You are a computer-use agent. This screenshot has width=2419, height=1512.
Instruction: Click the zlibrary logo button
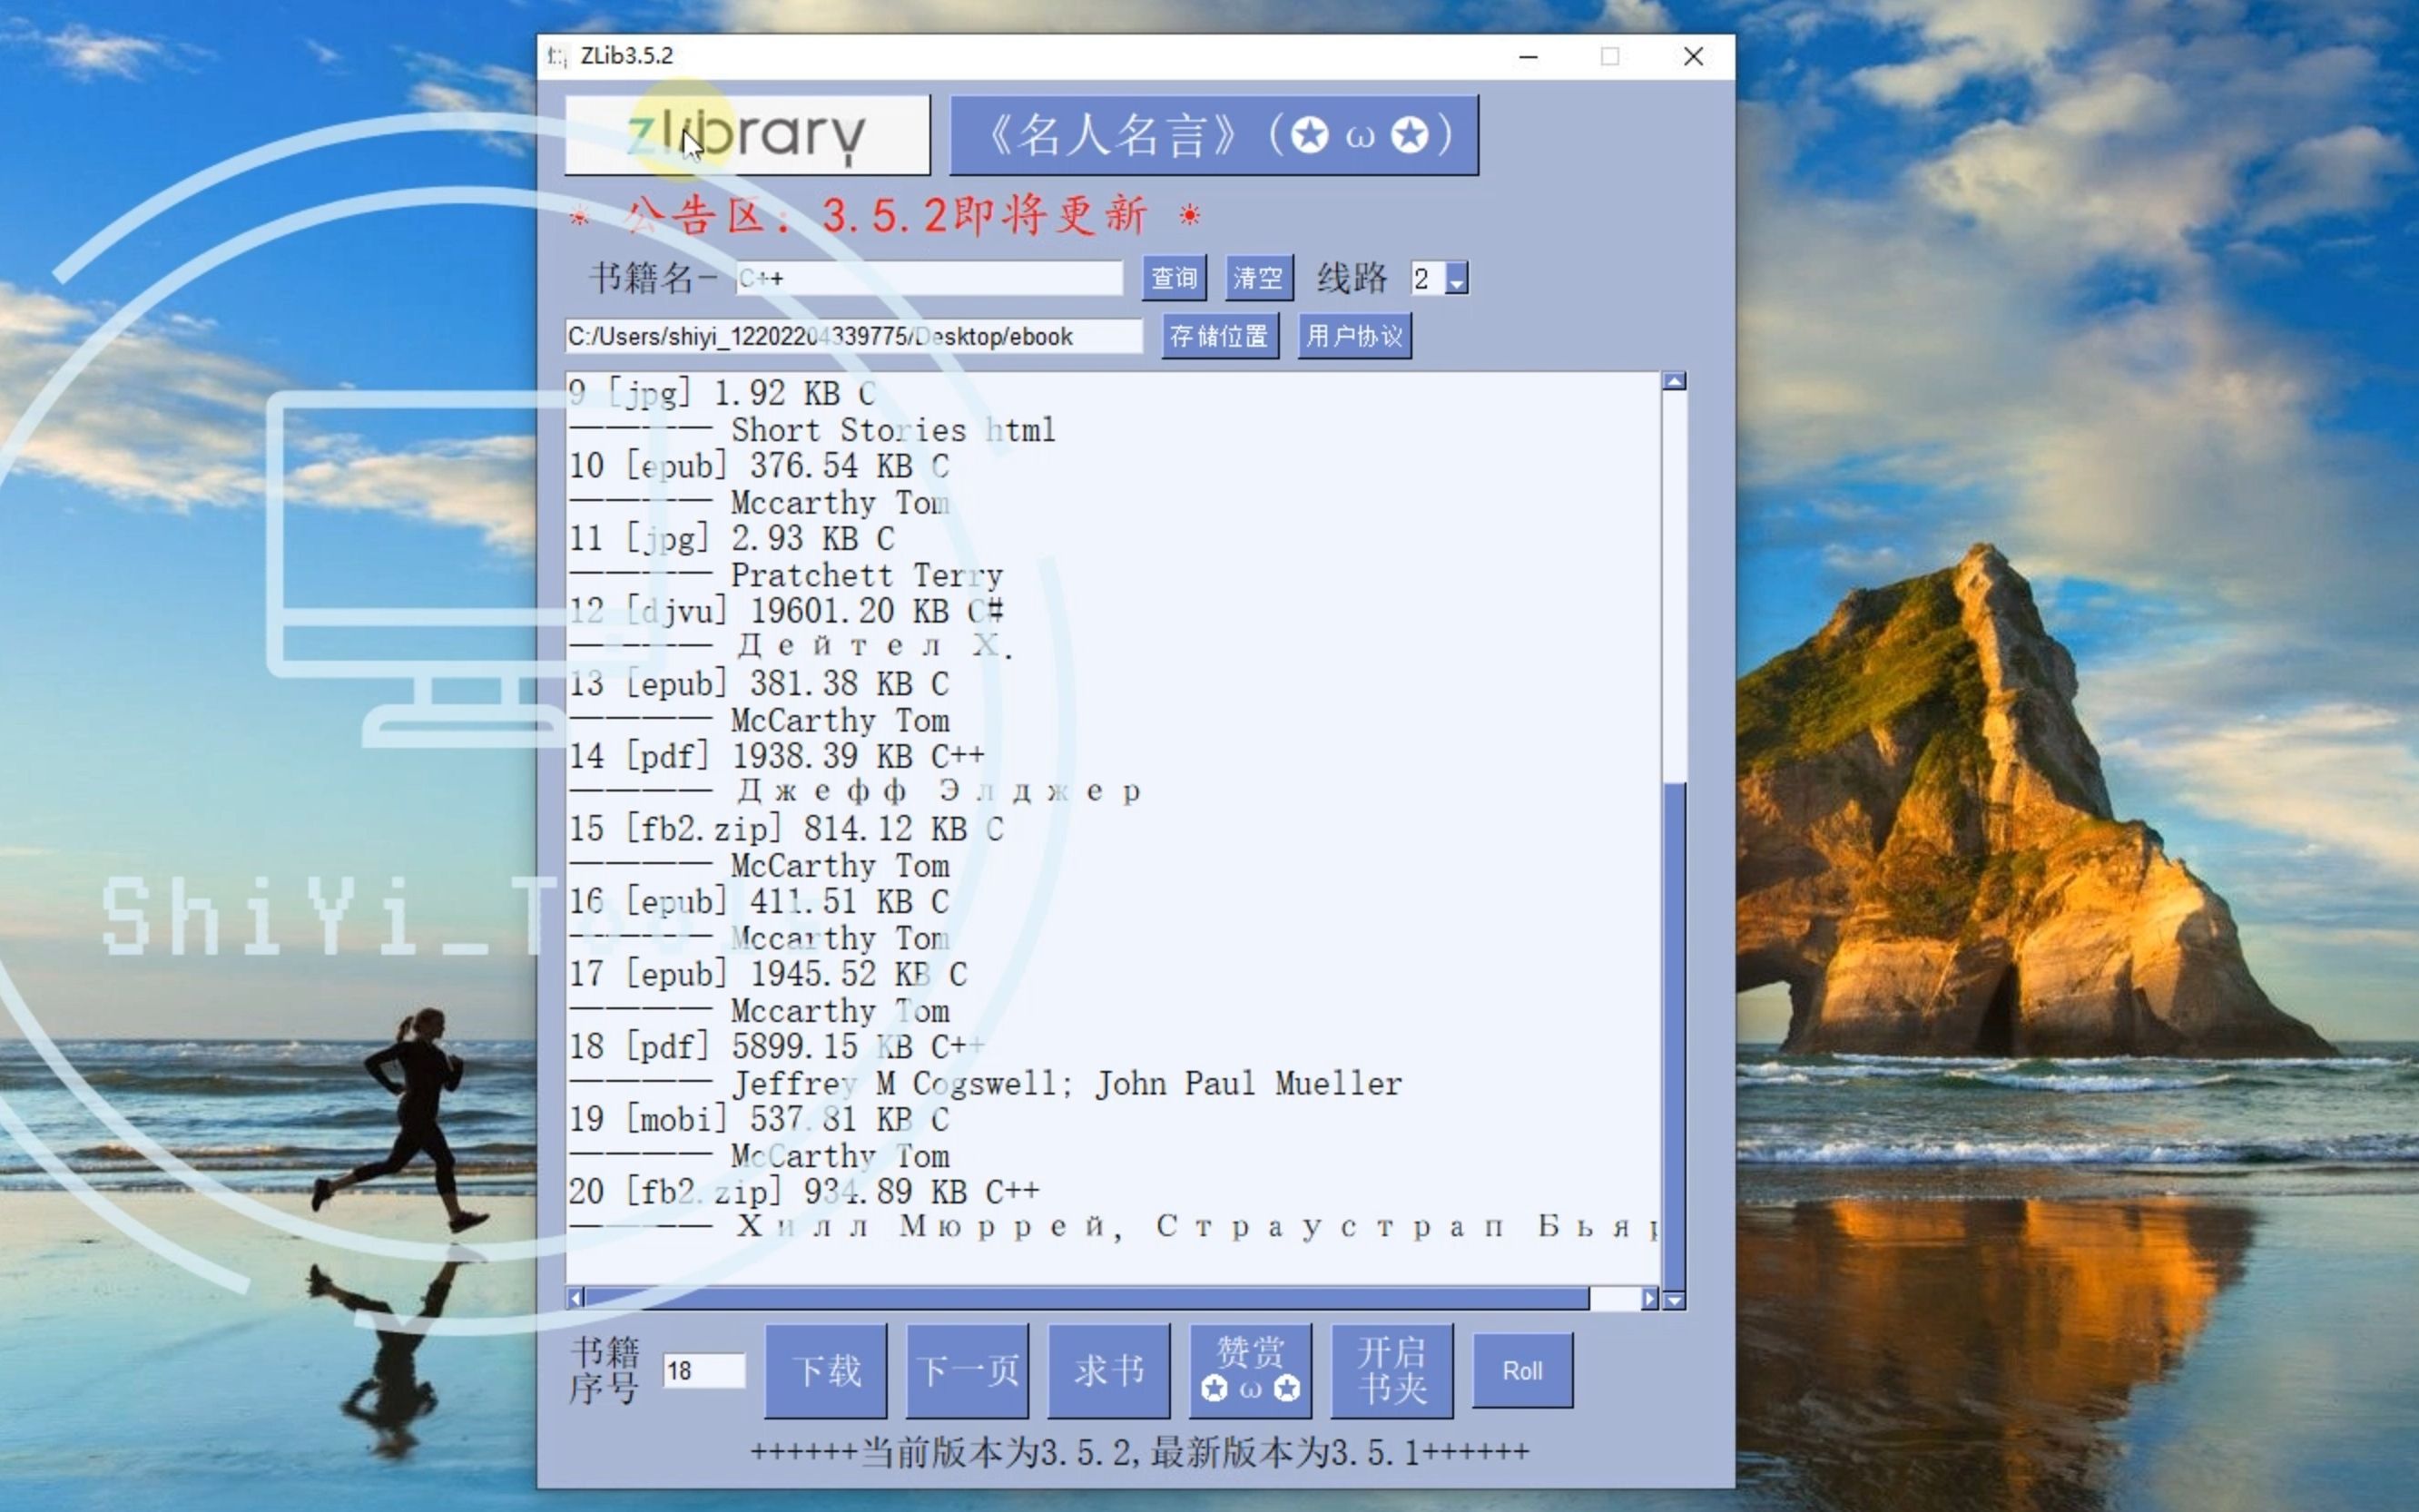point(747,135)
